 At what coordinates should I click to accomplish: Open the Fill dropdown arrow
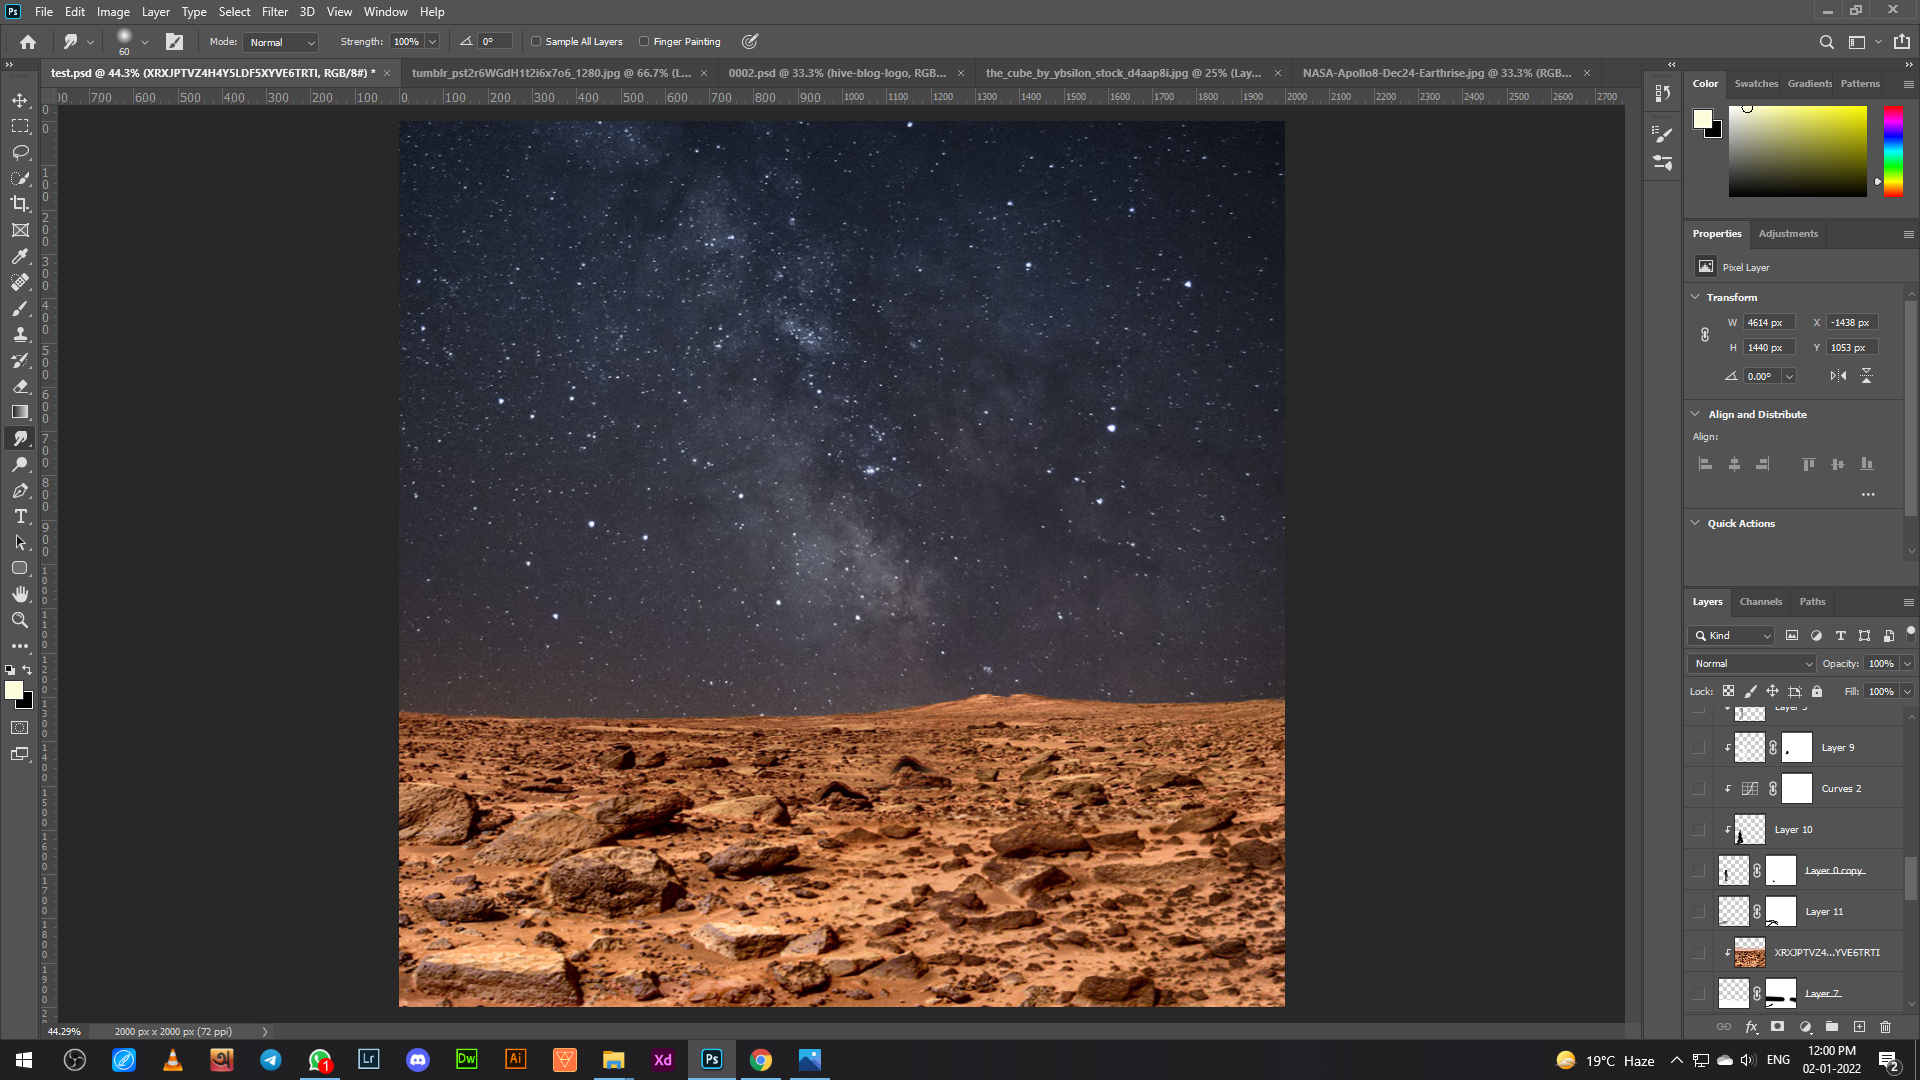coord(1907,692)
